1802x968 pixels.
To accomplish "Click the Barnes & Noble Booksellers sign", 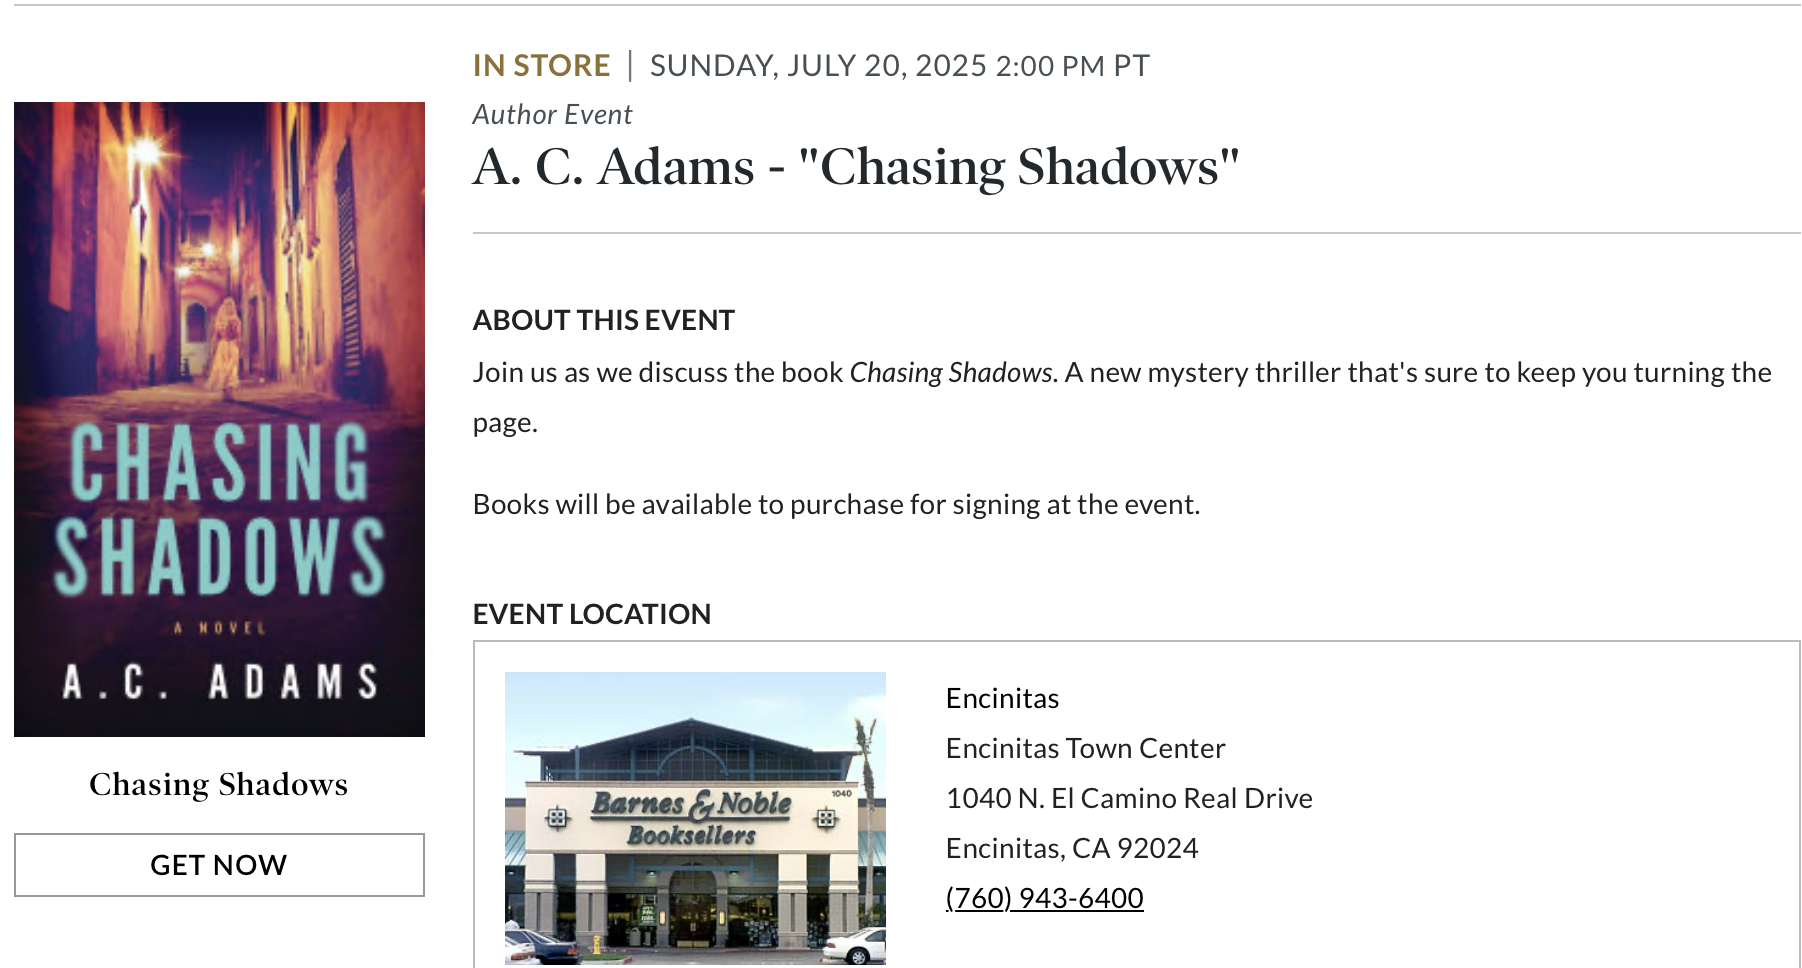I will coord(691,818).
